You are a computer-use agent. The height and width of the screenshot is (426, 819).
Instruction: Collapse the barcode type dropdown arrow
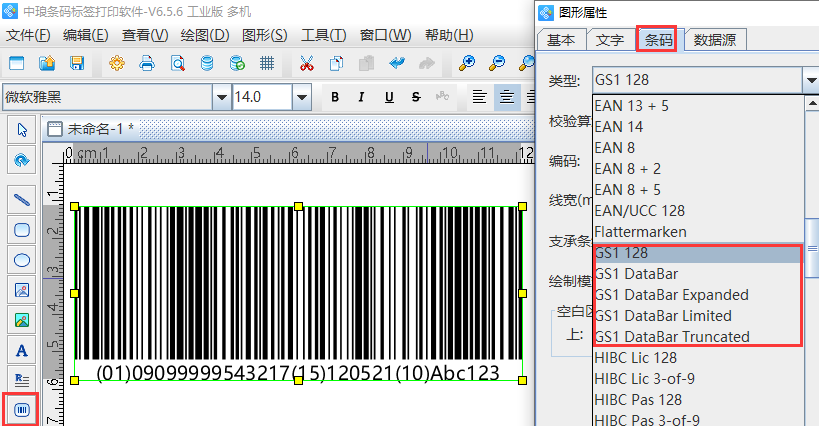point(811,80)
